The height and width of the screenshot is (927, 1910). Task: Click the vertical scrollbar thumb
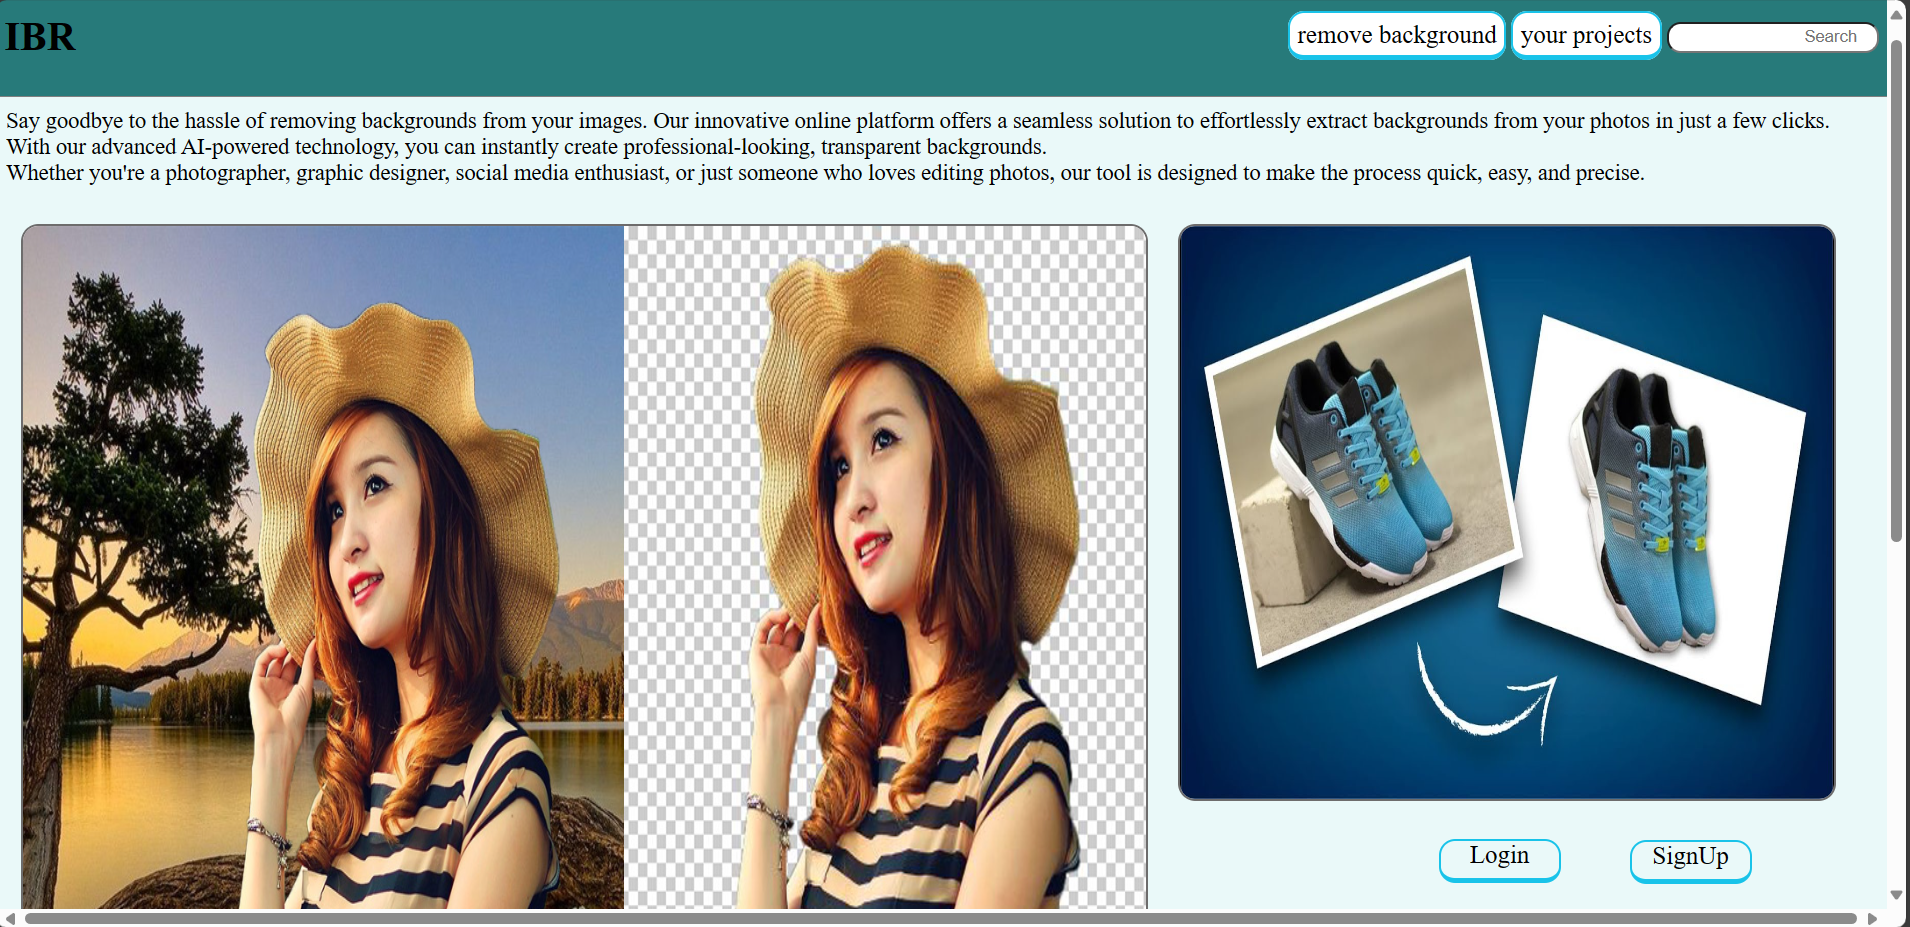tap(1896, 290)
